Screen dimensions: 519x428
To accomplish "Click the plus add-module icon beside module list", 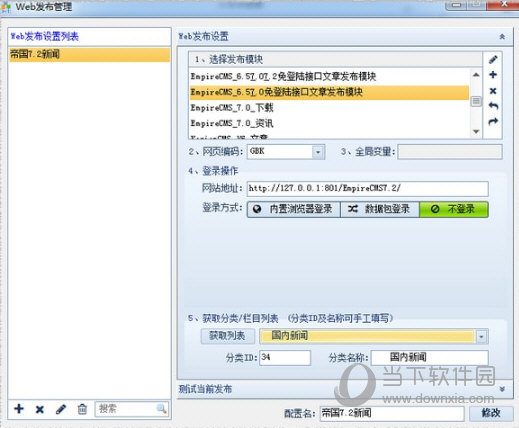I will [493, 75].
